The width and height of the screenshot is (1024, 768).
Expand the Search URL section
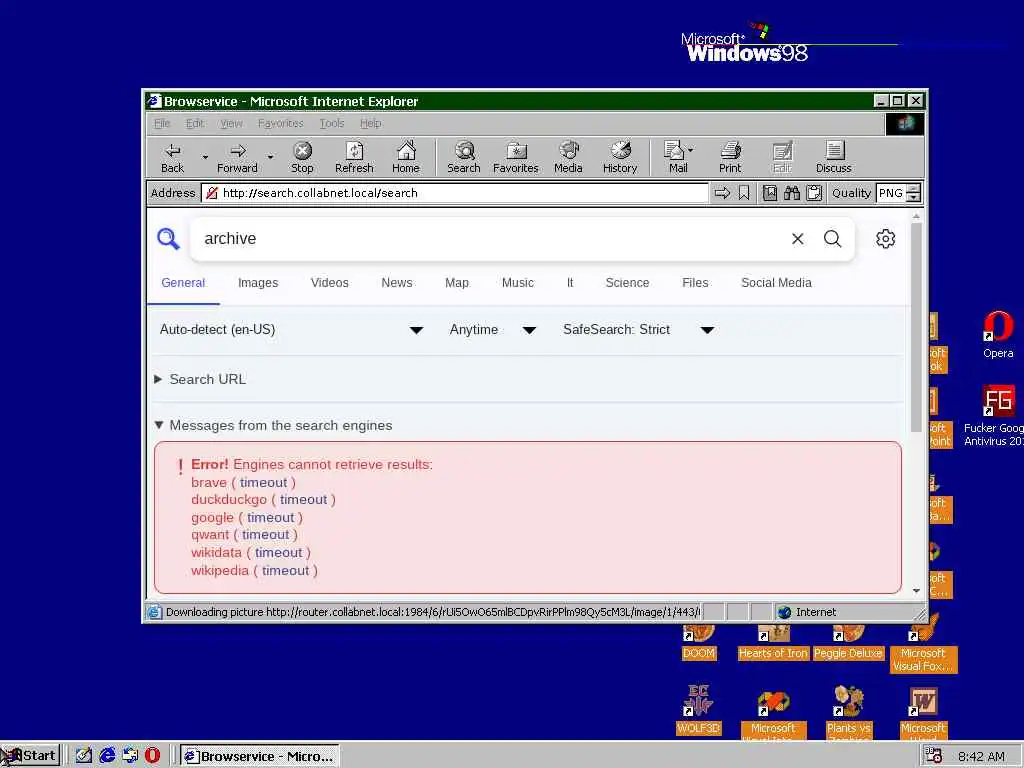[200, 379]
